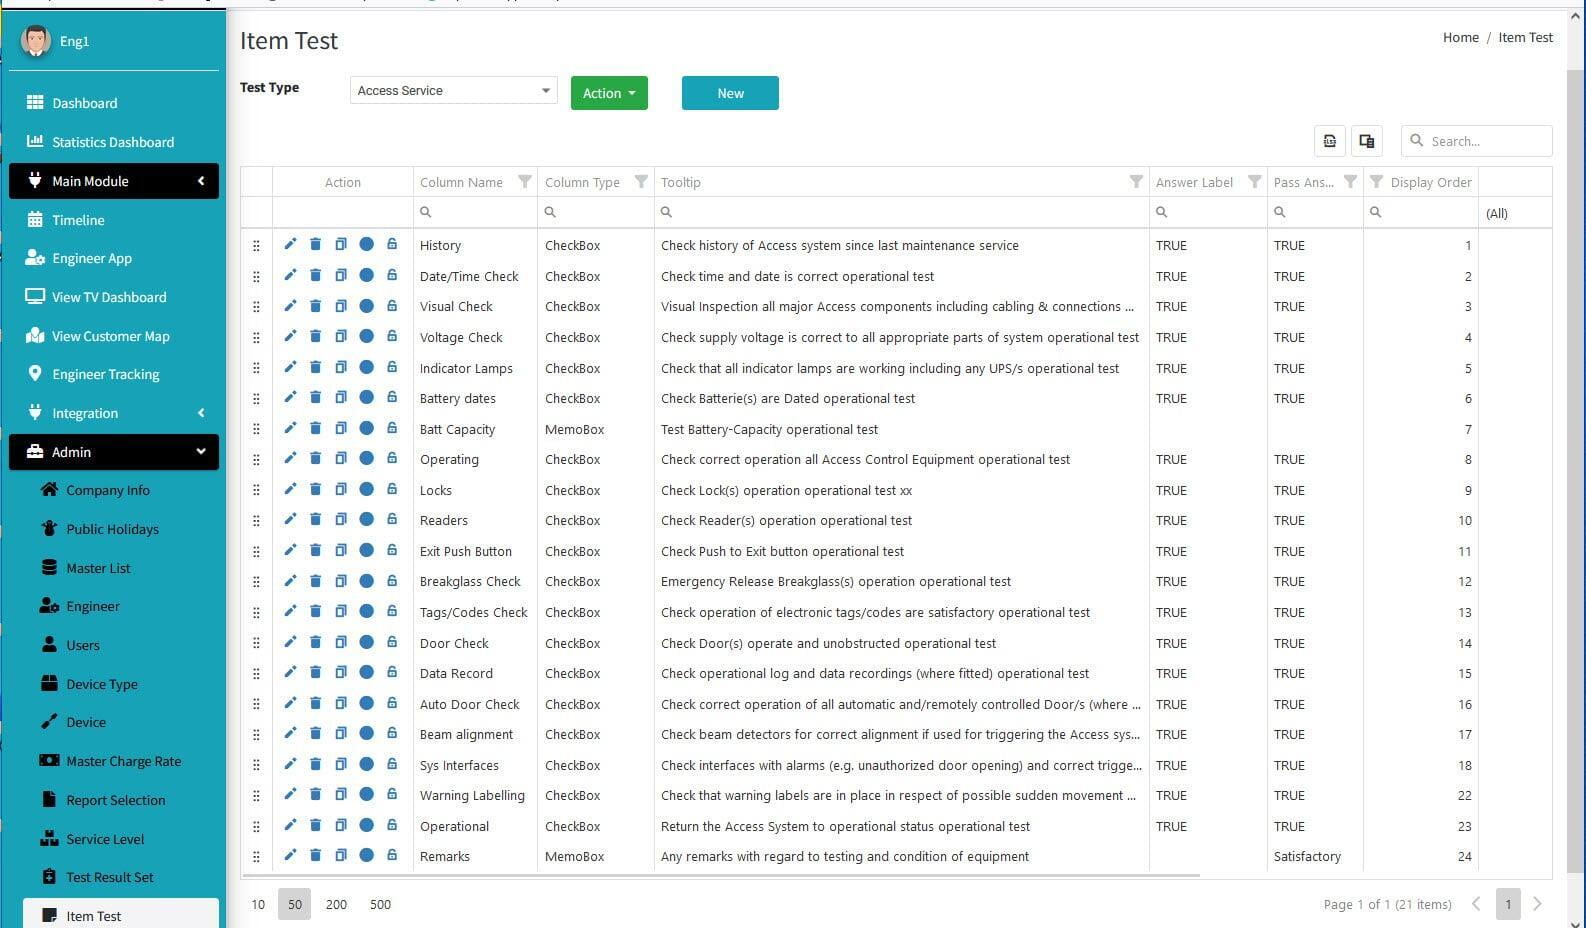Toggle the blue circle status on Remarks row

coord(366,856)
